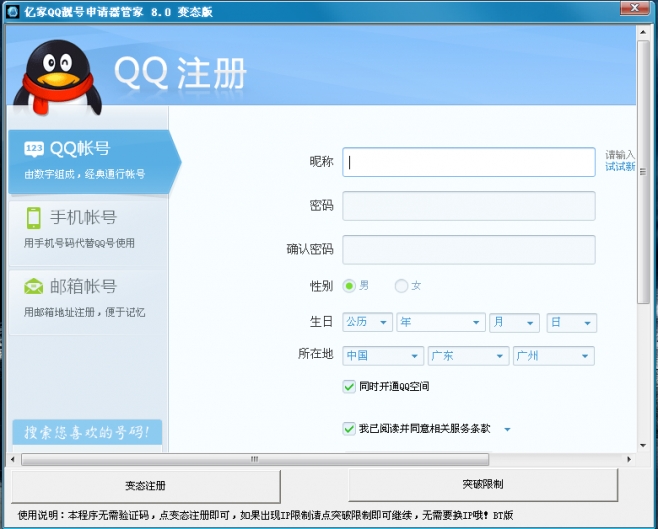Click the vertical scrollbar up arrow
The height and width of the screenshot is (529, 658).
coord(643,32)
